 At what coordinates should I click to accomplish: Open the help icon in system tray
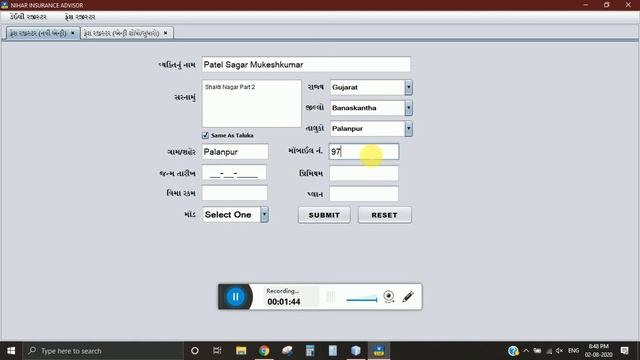(513, 351)
